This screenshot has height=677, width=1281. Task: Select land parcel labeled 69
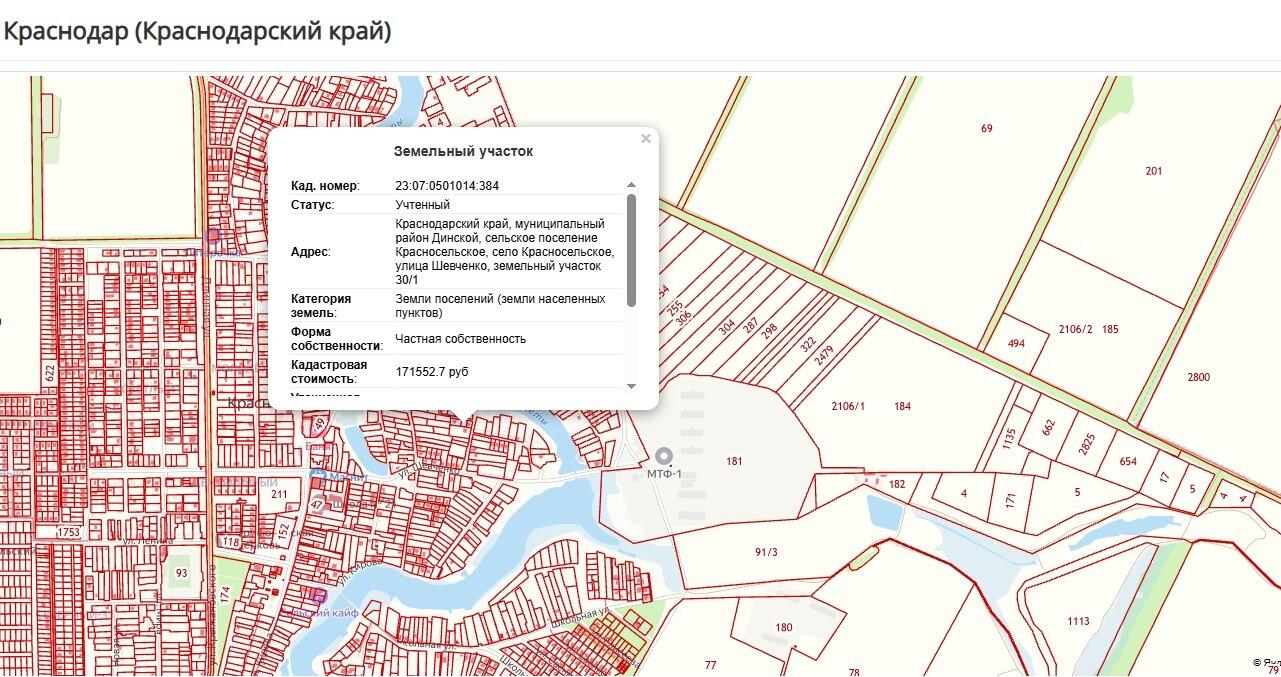point(987,128)
